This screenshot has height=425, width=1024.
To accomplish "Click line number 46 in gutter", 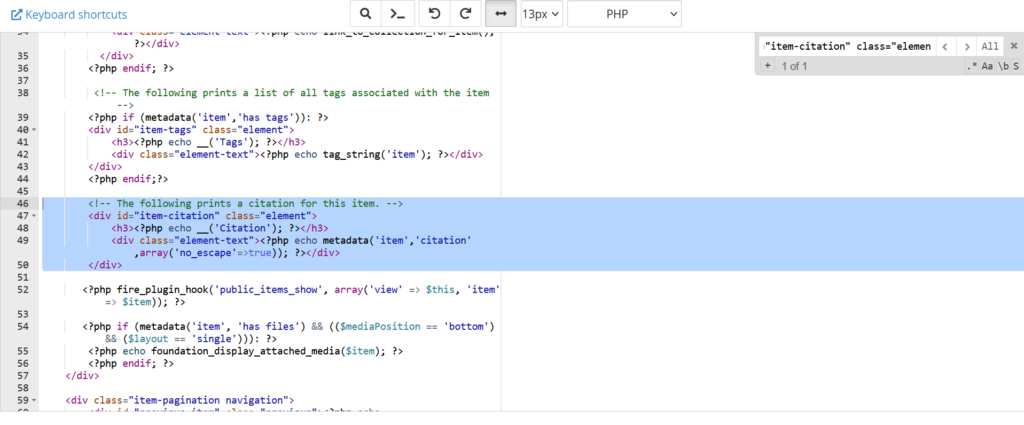I will 22,203.
